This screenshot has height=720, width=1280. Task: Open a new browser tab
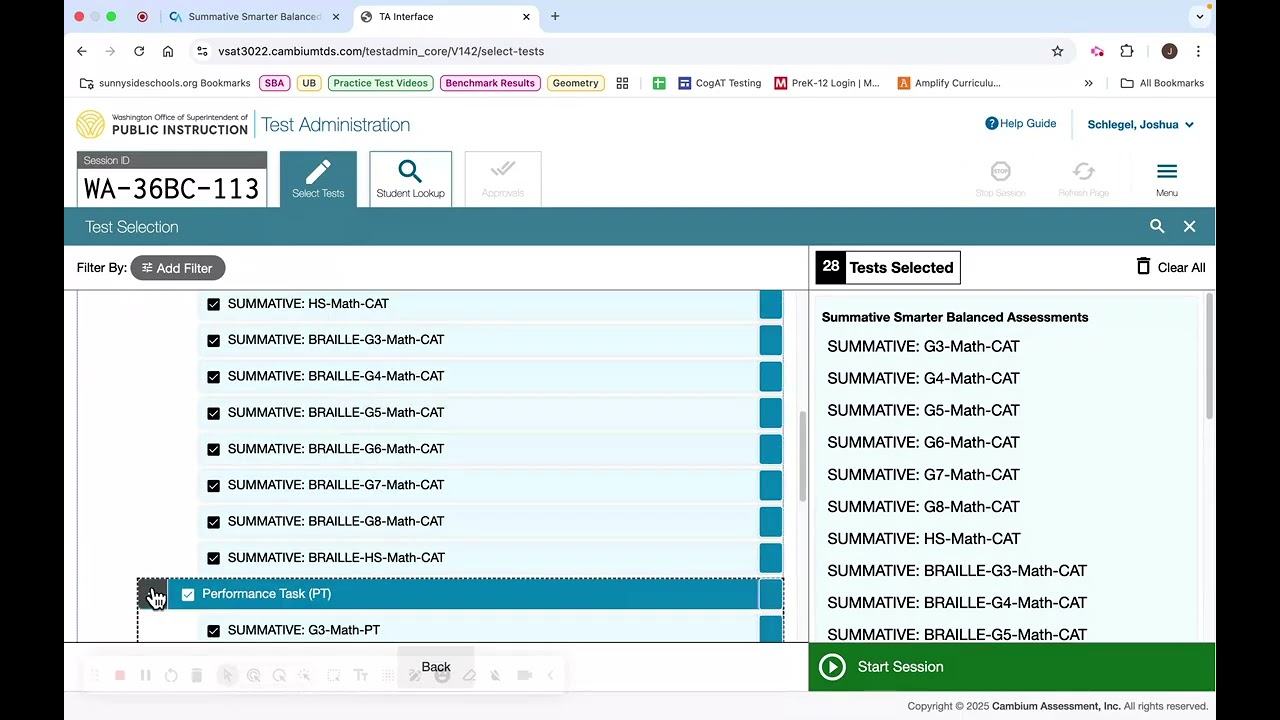[x=555, y=16]
